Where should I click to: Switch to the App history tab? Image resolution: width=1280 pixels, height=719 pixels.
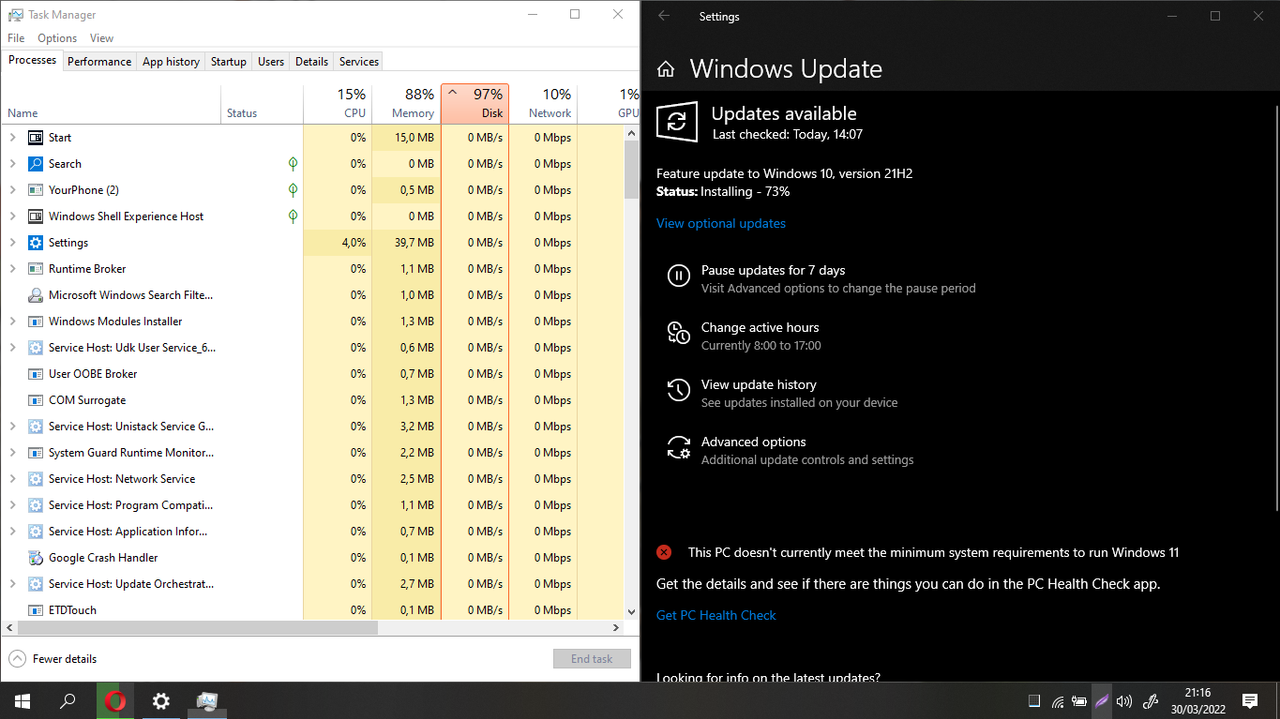pos(171,62)
